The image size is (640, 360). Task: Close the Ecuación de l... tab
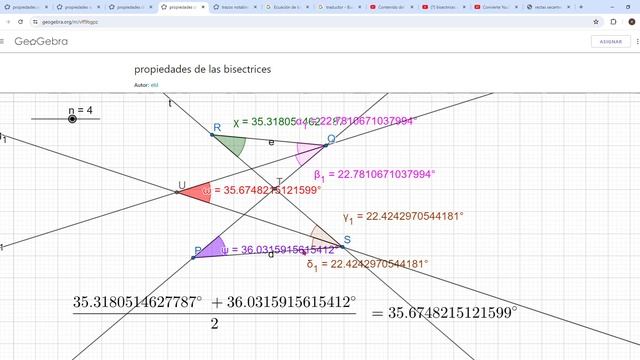(307, 7)
